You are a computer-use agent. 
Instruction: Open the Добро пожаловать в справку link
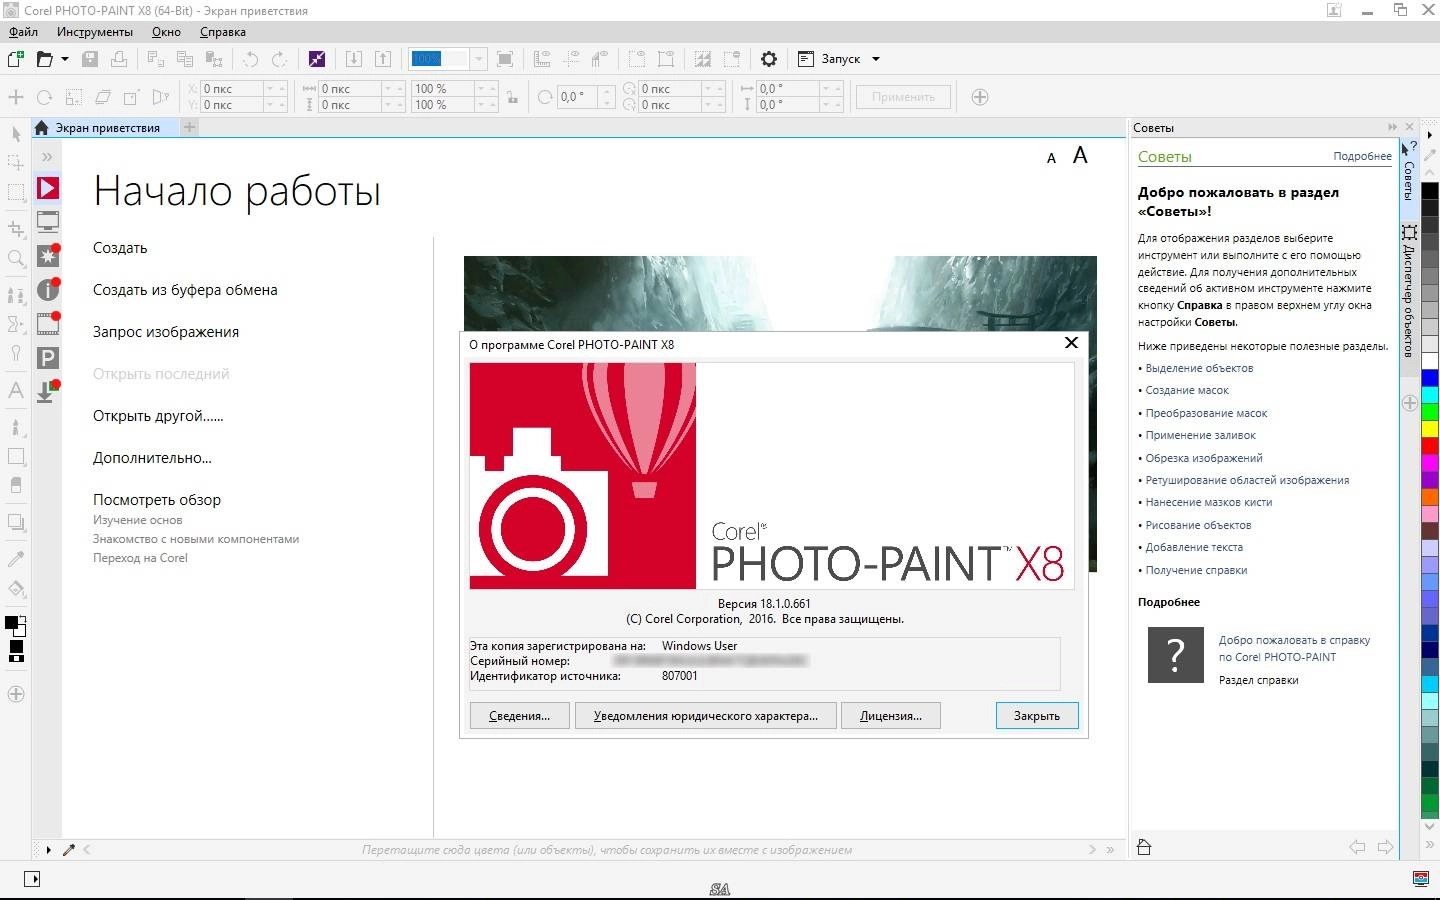click(x=1294, y=648)
